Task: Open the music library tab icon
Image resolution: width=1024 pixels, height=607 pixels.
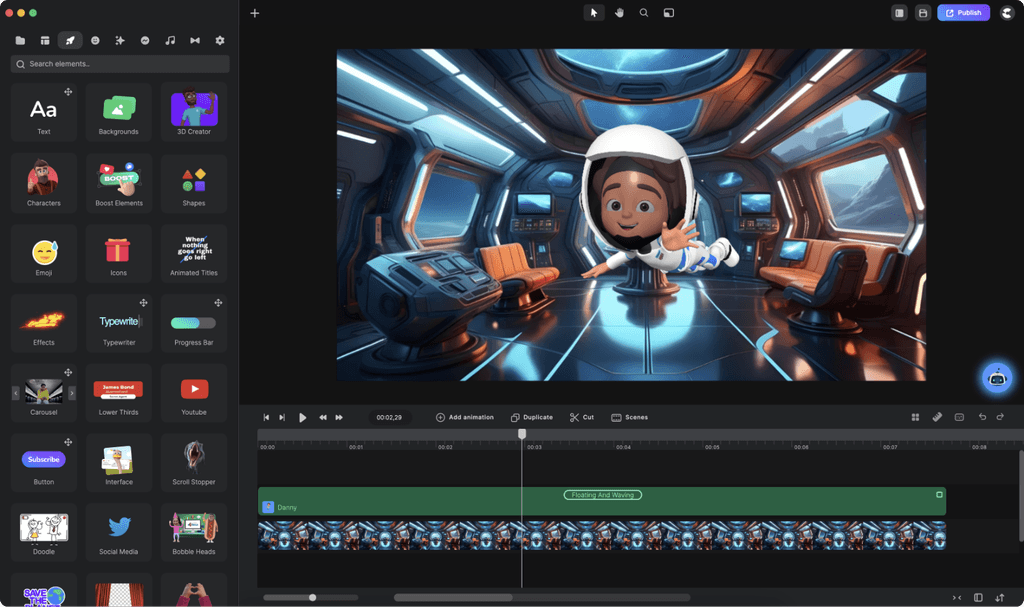Action: pos(170,40)
